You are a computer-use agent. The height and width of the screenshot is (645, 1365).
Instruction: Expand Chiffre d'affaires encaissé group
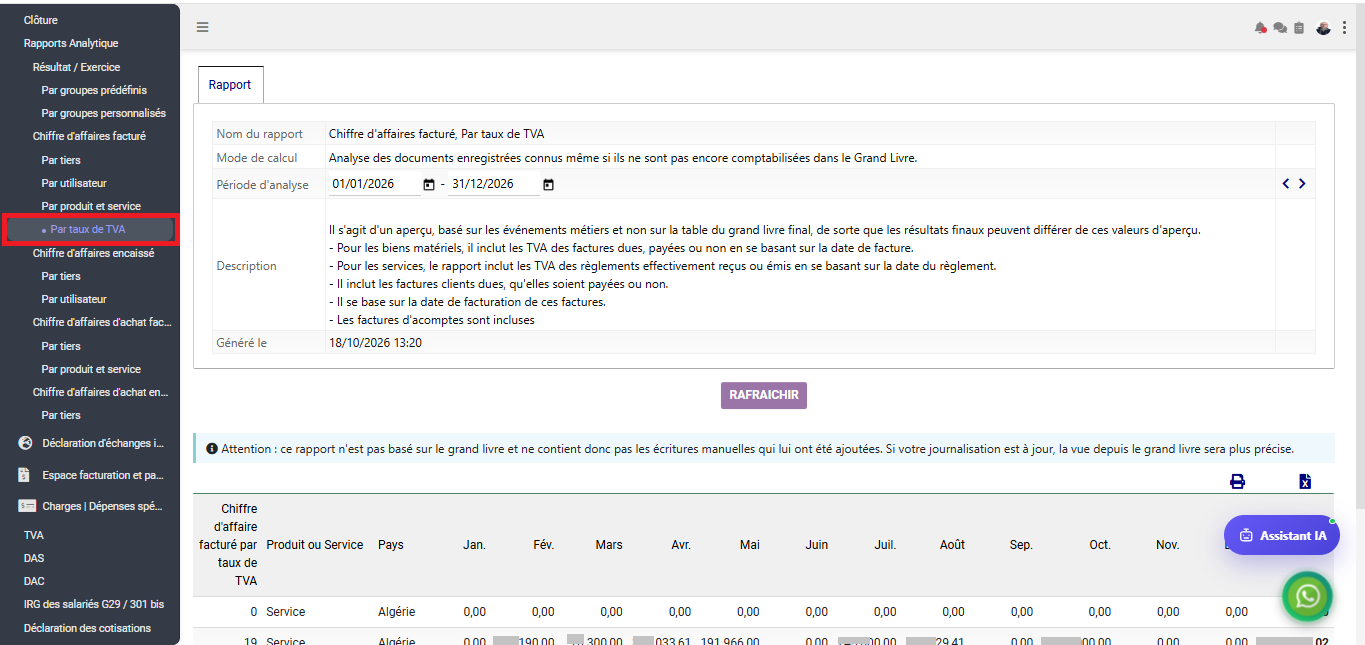click(93, 253)
